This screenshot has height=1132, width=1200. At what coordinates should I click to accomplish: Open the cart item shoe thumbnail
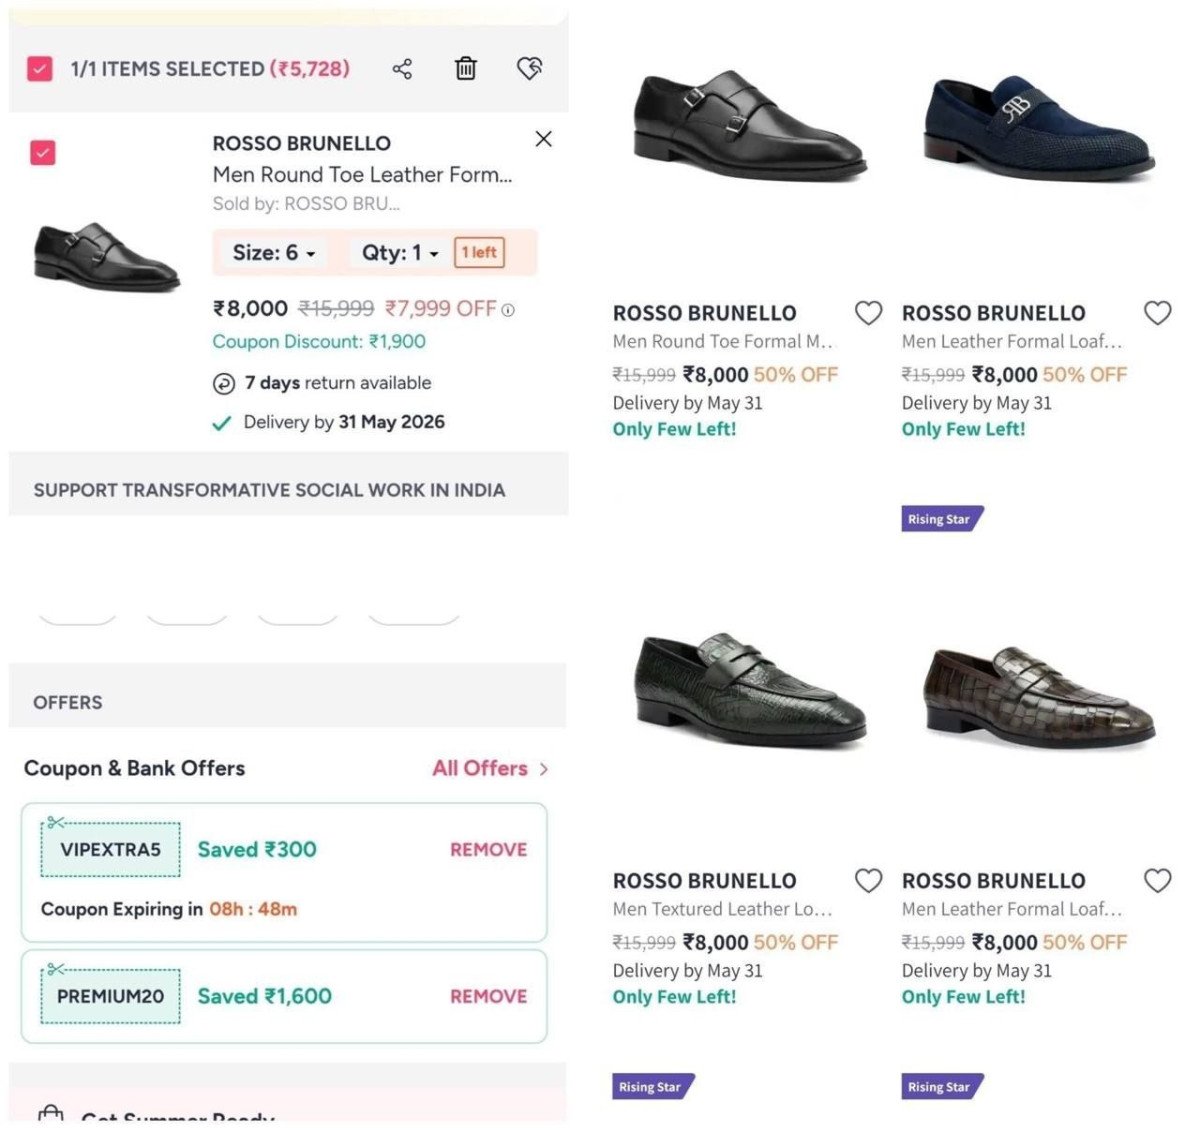(x=106, y=257)
